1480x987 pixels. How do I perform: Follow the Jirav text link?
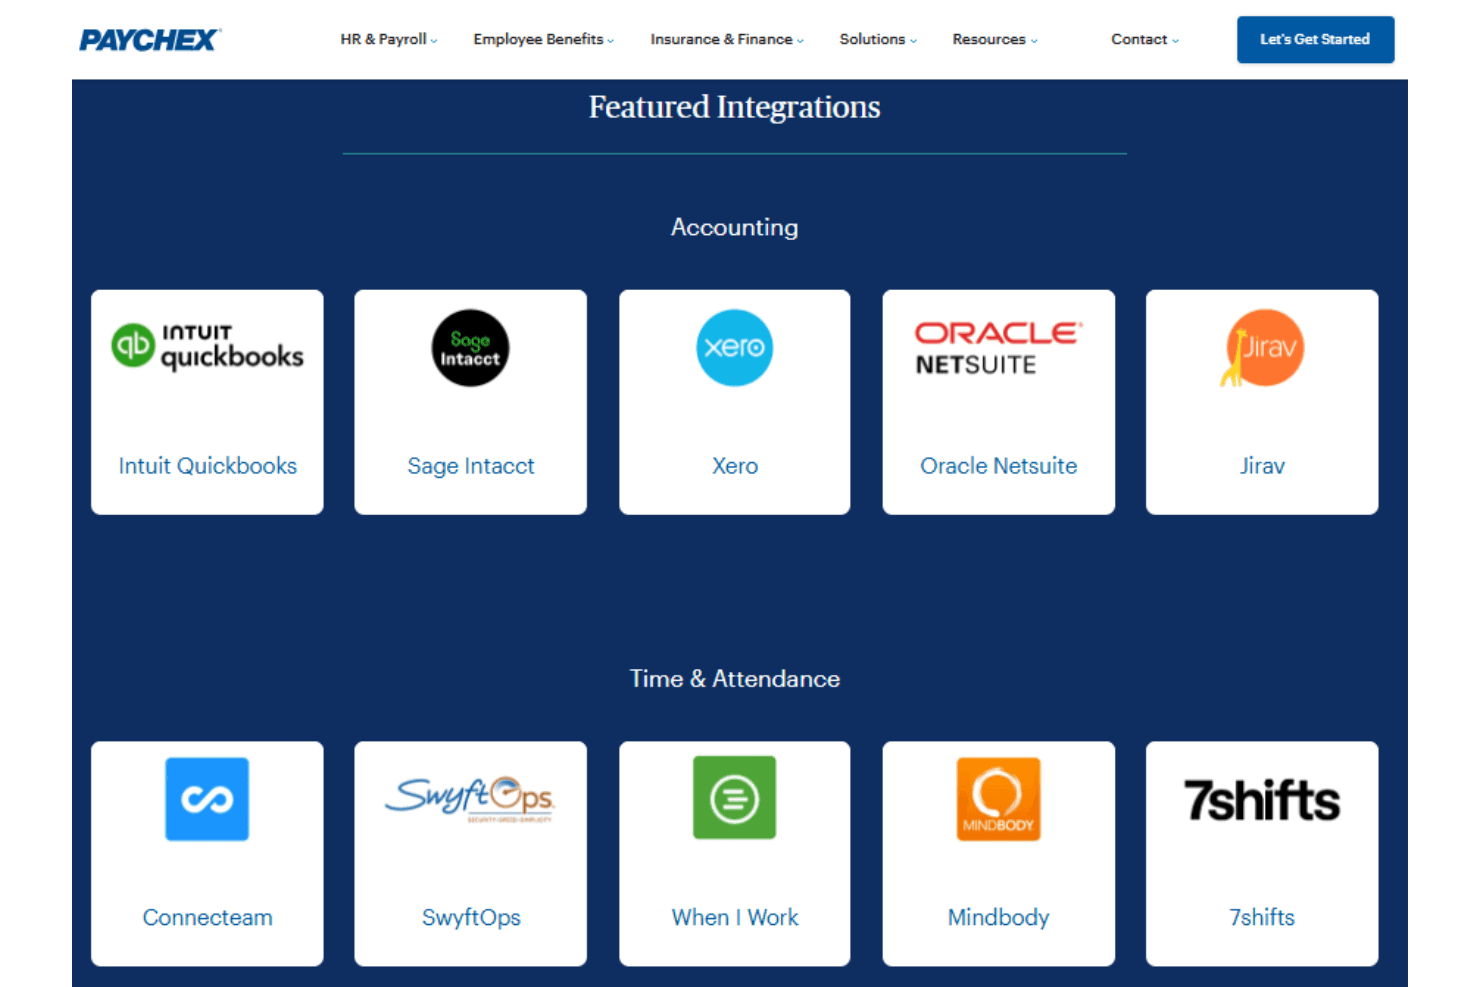click(1262, 466)
